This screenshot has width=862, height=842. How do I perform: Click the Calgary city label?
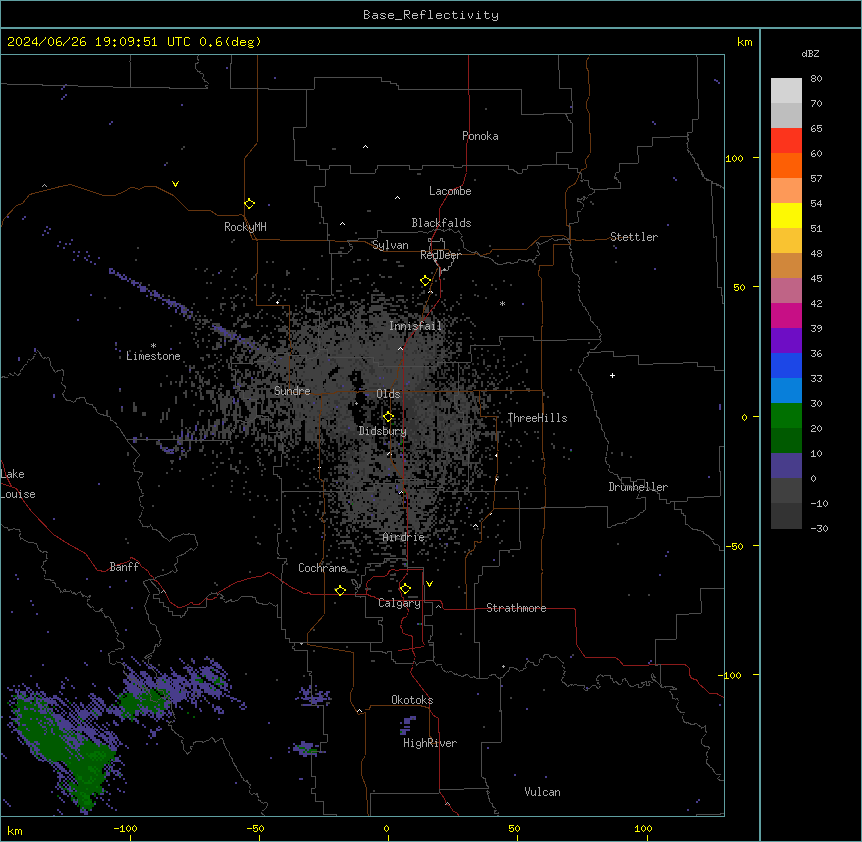click(399, 603)
